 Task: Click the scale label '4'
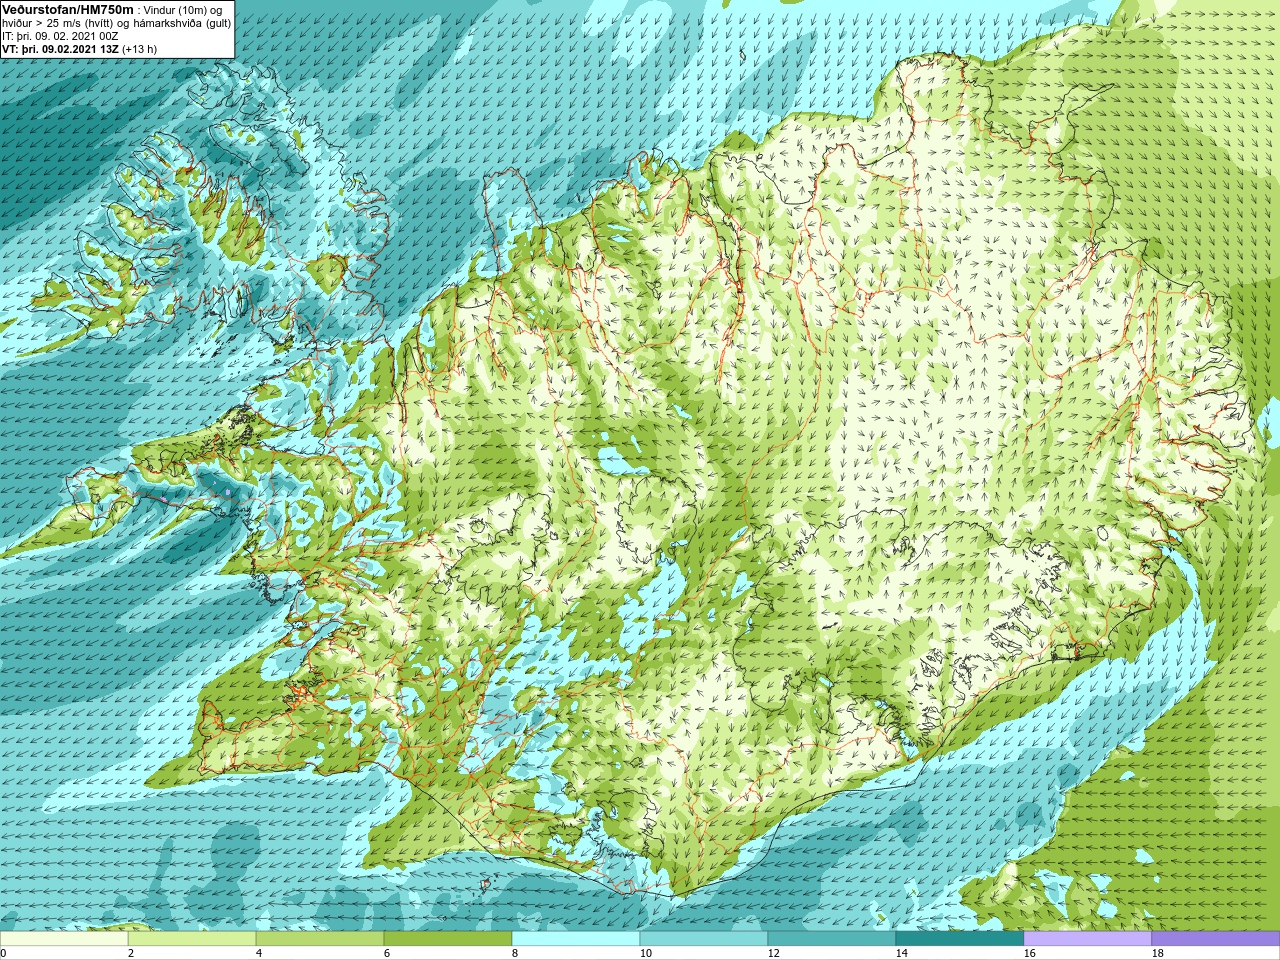coord(259,954)
